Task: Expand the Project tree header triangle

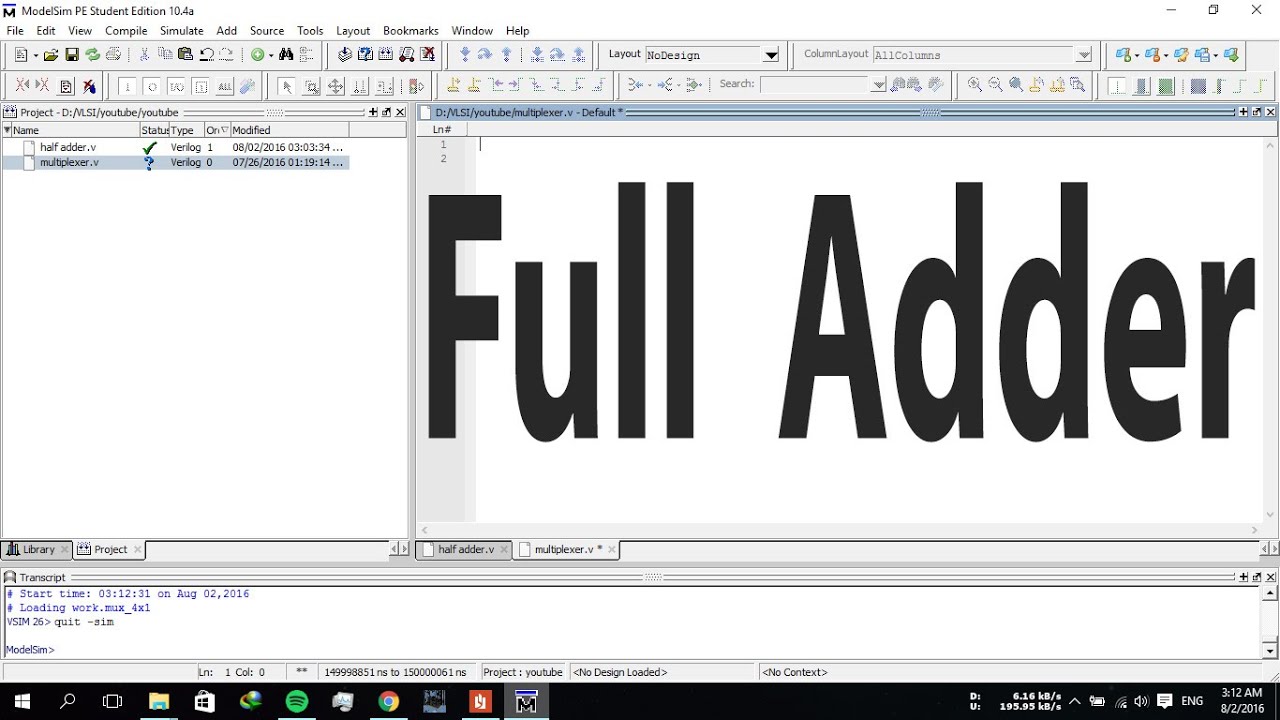Action: point(7,130)
